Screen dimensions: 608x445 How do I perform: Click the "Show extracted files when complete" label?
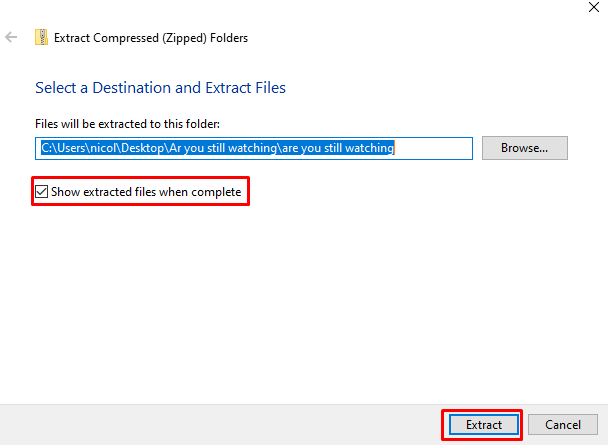[x=146, y=191]
